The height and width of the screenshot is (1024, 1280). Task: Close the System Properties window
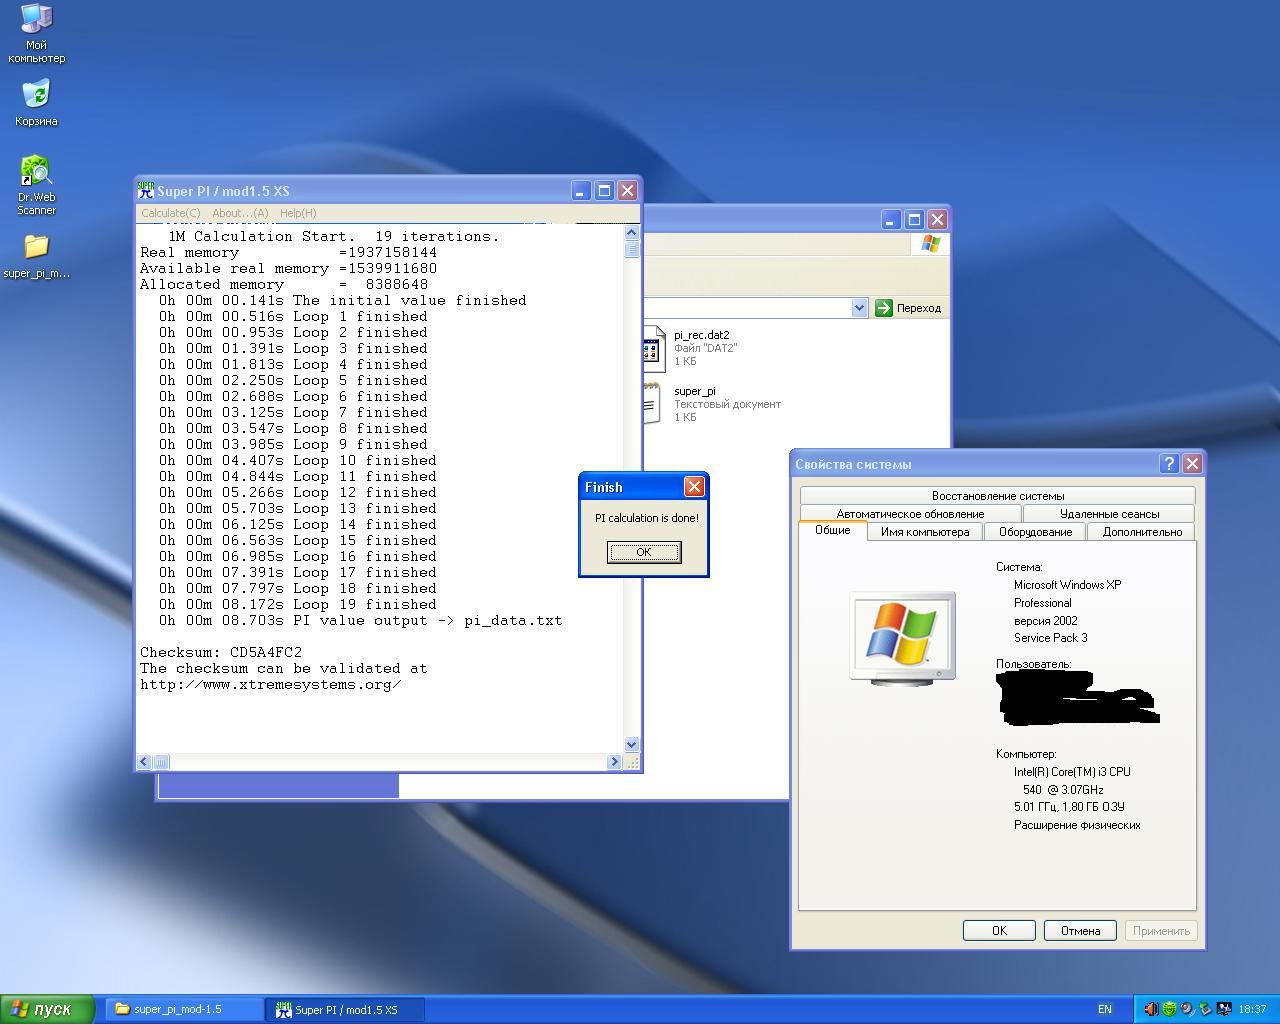pos(1192,464)
